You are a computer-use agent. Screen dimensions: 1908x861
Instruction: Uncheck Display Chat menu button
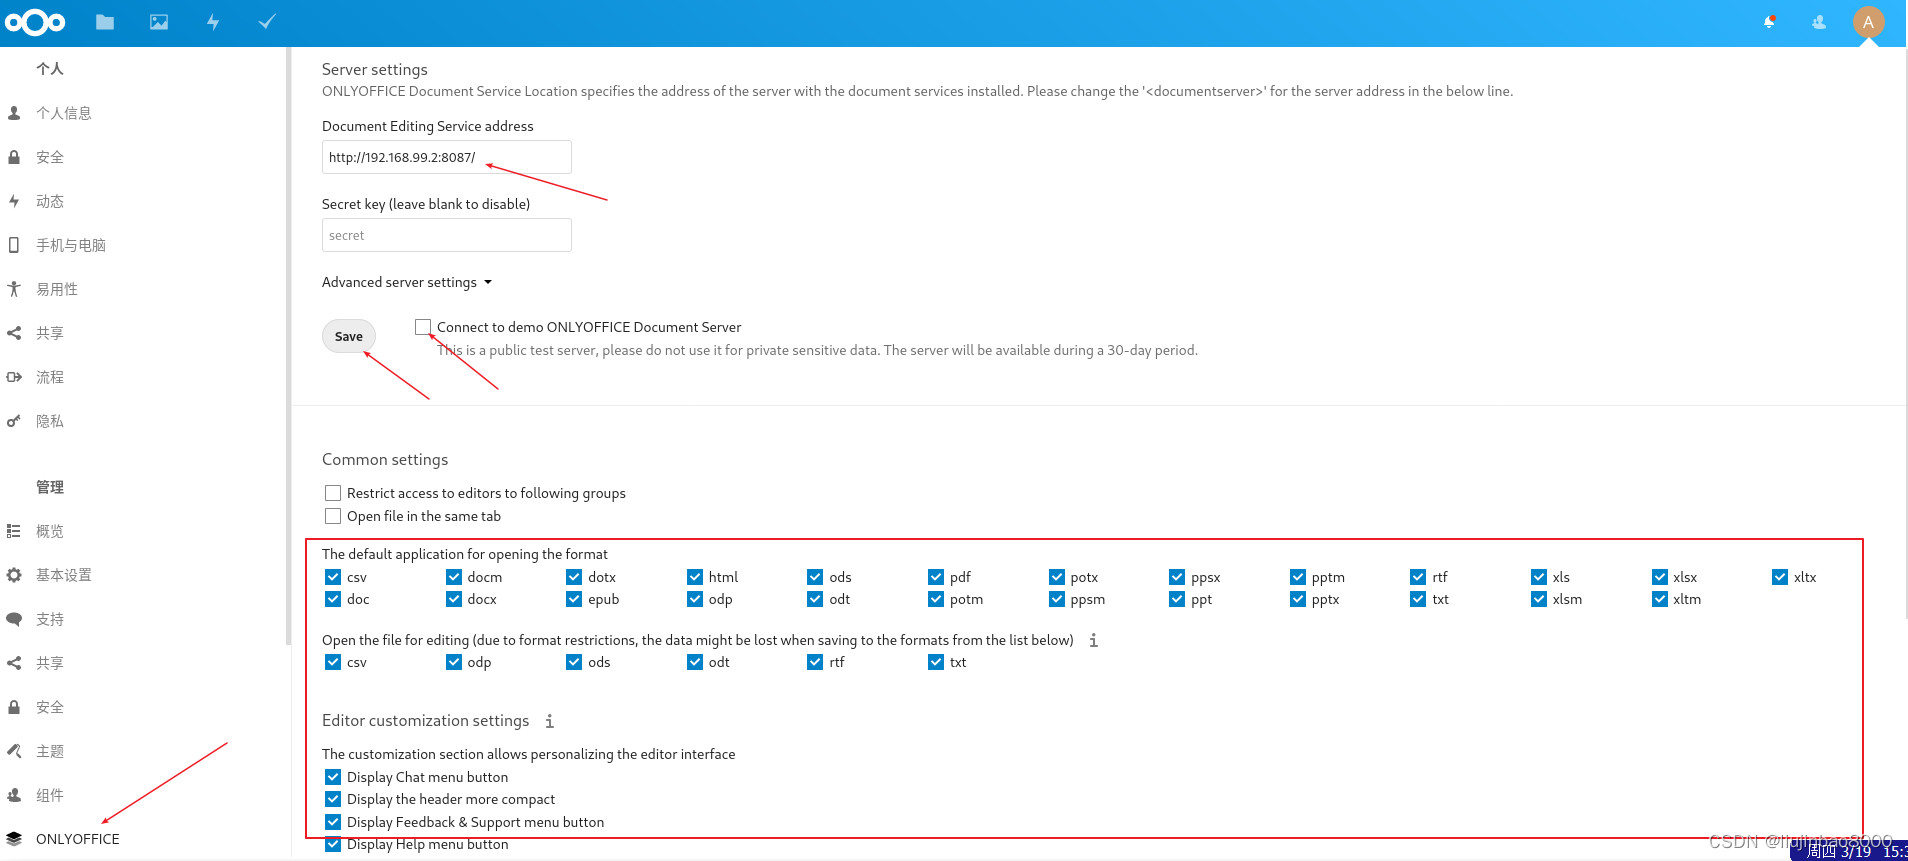333,777
